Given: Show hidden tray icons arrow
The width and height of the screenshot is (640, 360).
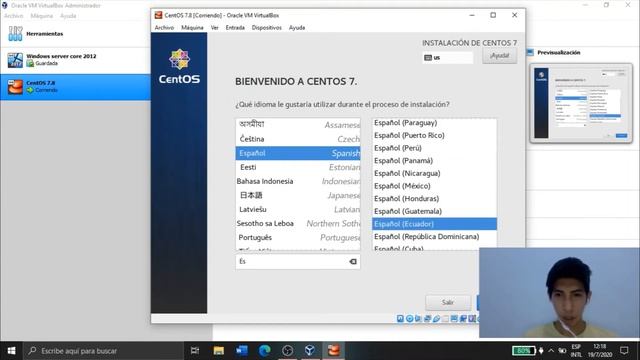Looking at the screenshot, I should (551, 351).
